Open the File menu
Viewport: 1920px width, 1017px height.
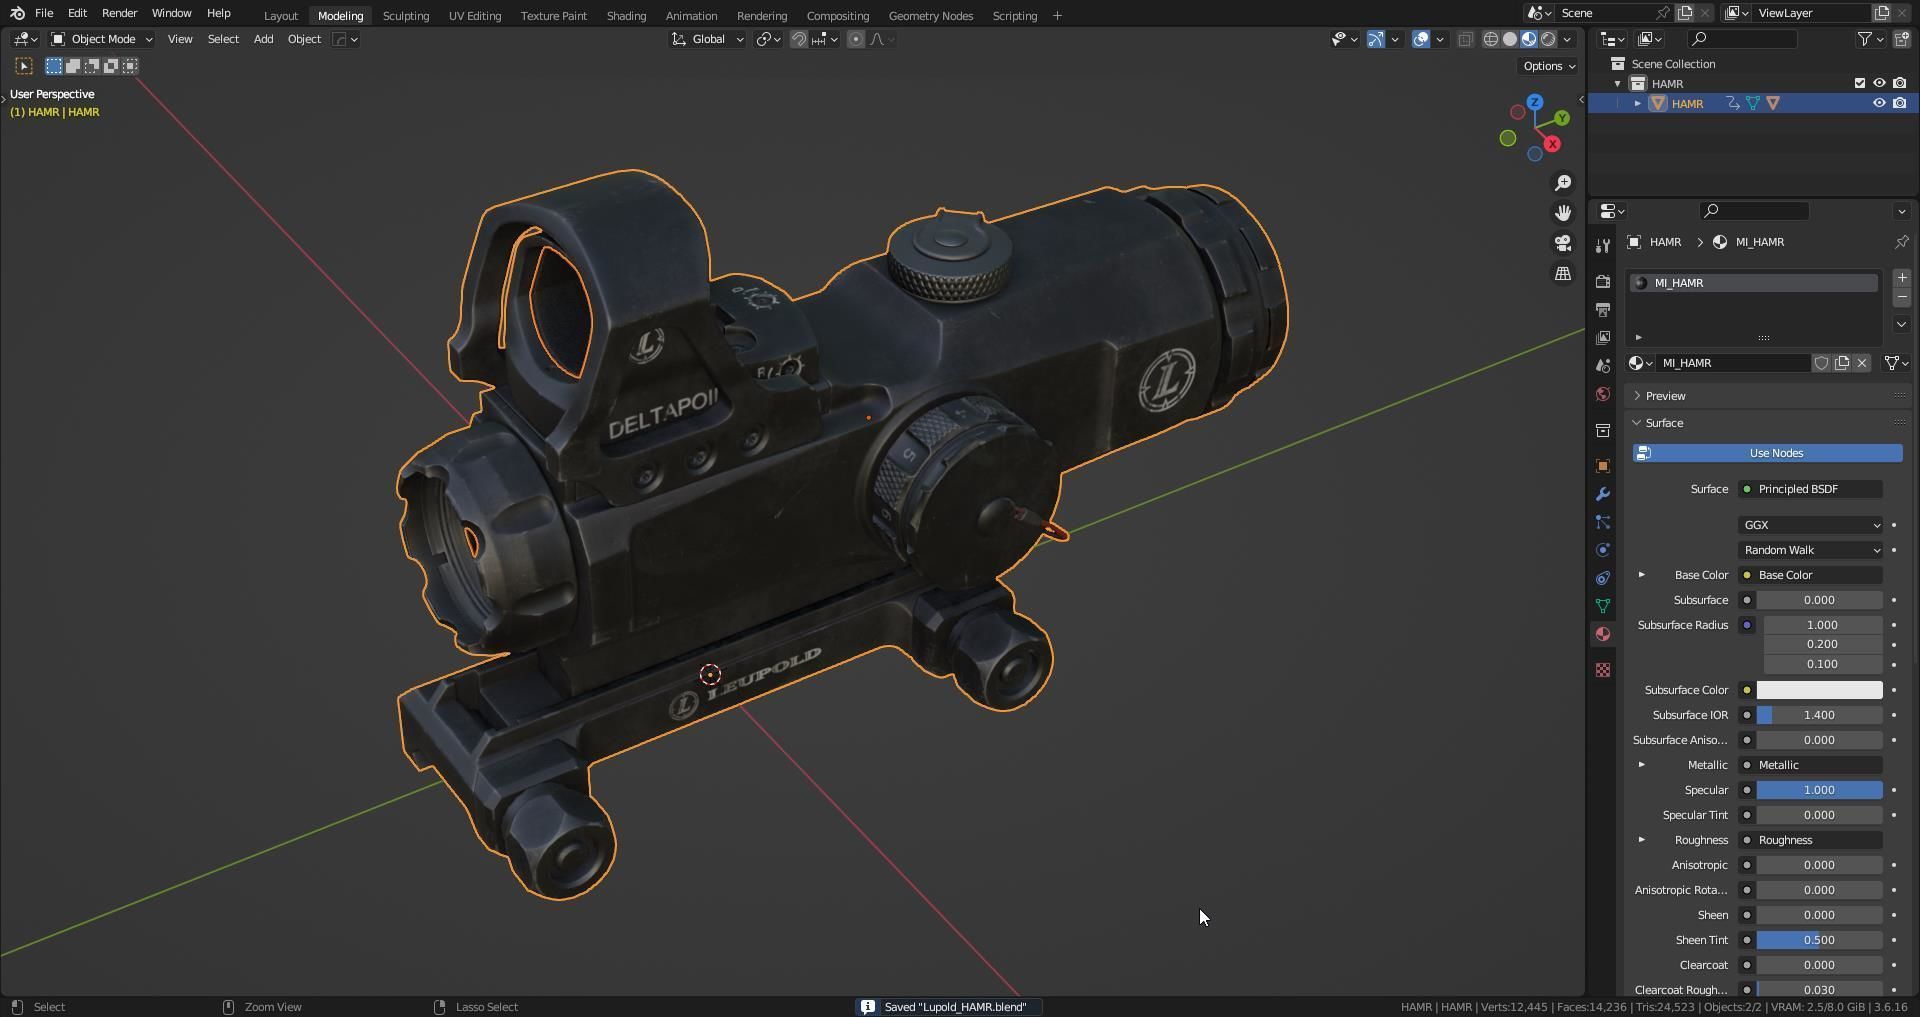click(x=44, y=13)
